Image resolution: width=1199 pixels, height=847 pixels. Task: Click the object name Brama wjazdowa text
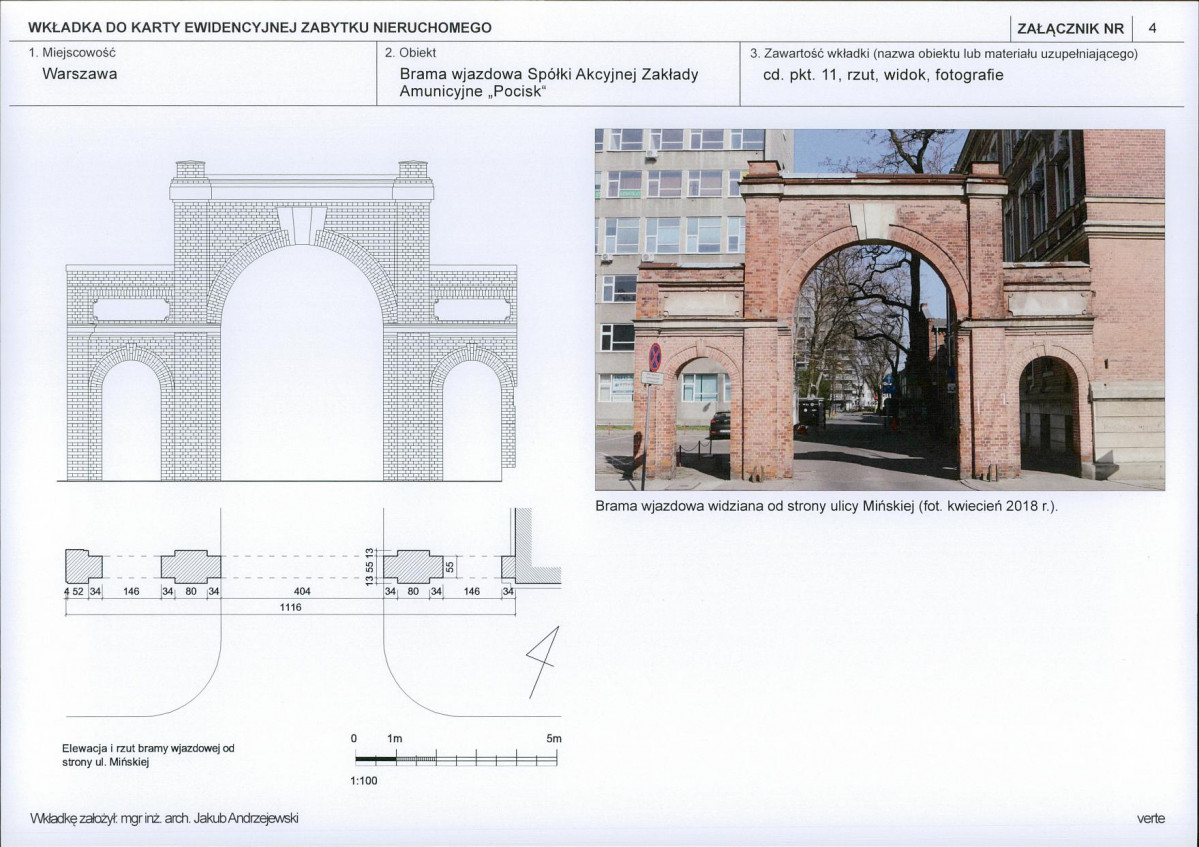[x=548, y=83]
